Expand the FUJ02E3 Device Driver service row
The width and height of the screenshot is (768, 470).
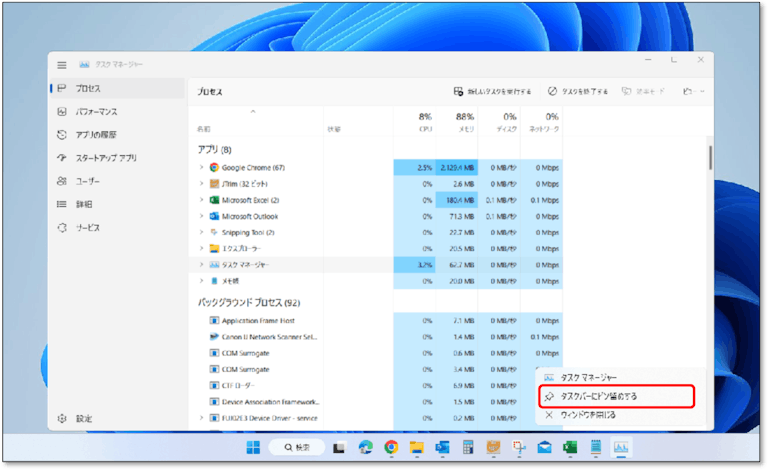click(x=201, y=418)
